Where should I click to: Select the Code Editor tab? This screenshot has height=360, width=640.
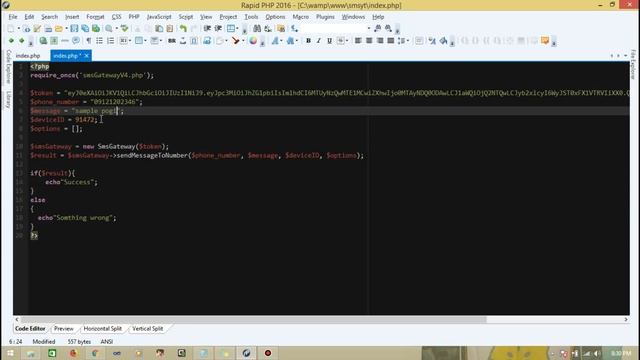click(30, 329)
